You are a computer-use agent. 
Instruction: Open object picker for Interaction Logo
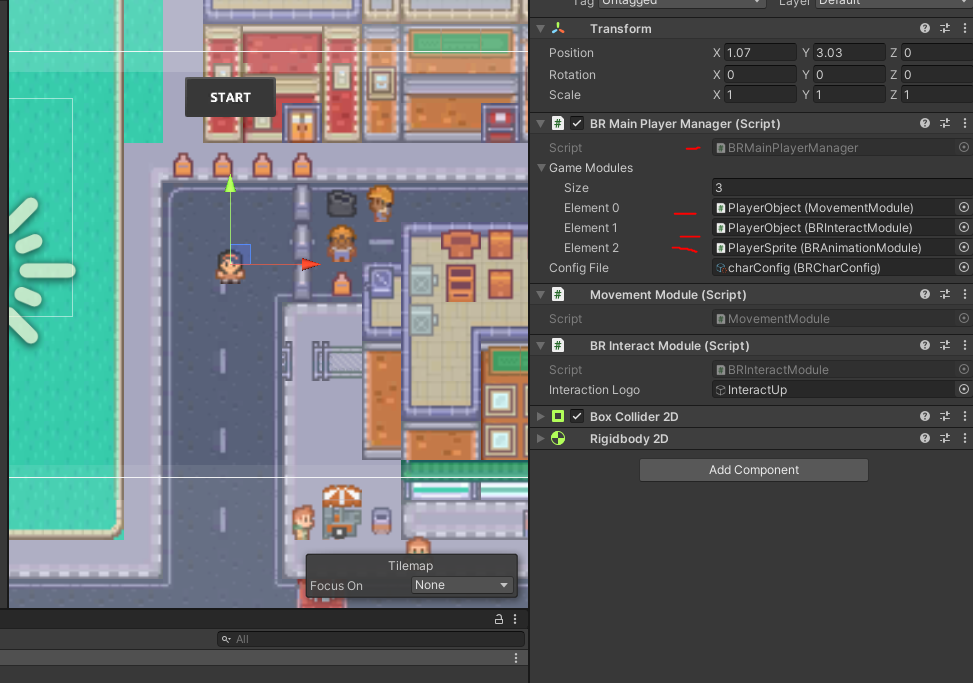(964, 390)
